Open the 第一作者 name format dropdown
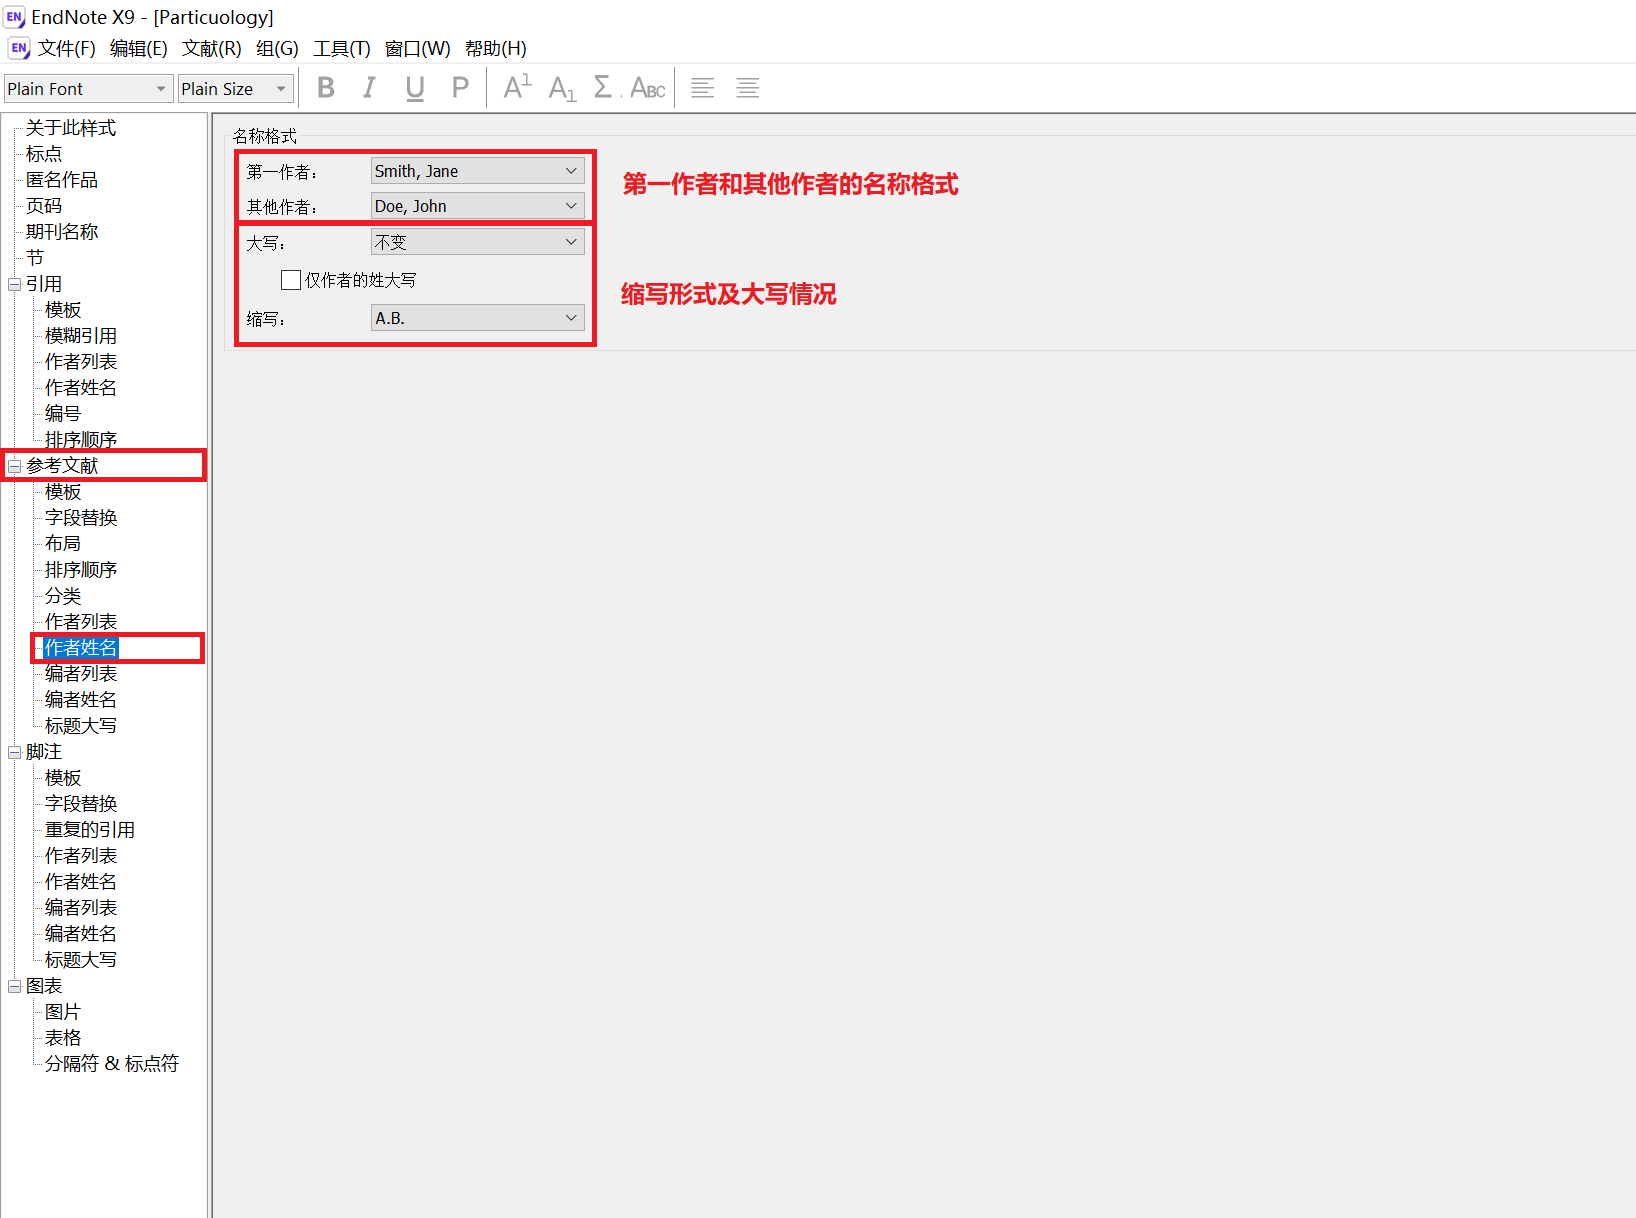 click(x=477, y=171)
